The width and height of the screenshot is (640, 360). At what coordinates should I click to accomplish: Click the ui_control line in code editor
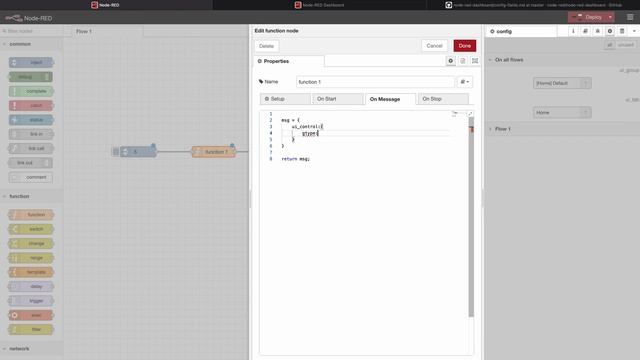pyautogui.click(x=307, y=127)
